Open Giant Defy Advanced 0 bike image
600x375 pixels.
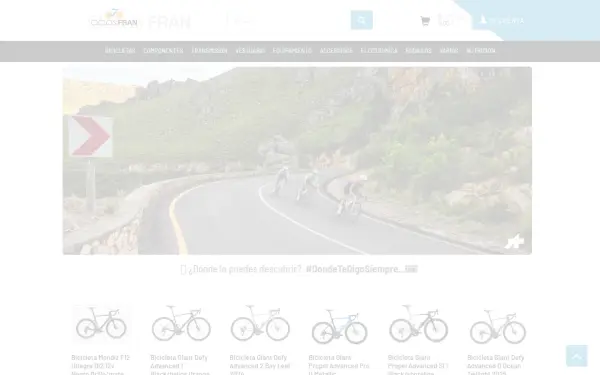(497, 326)
